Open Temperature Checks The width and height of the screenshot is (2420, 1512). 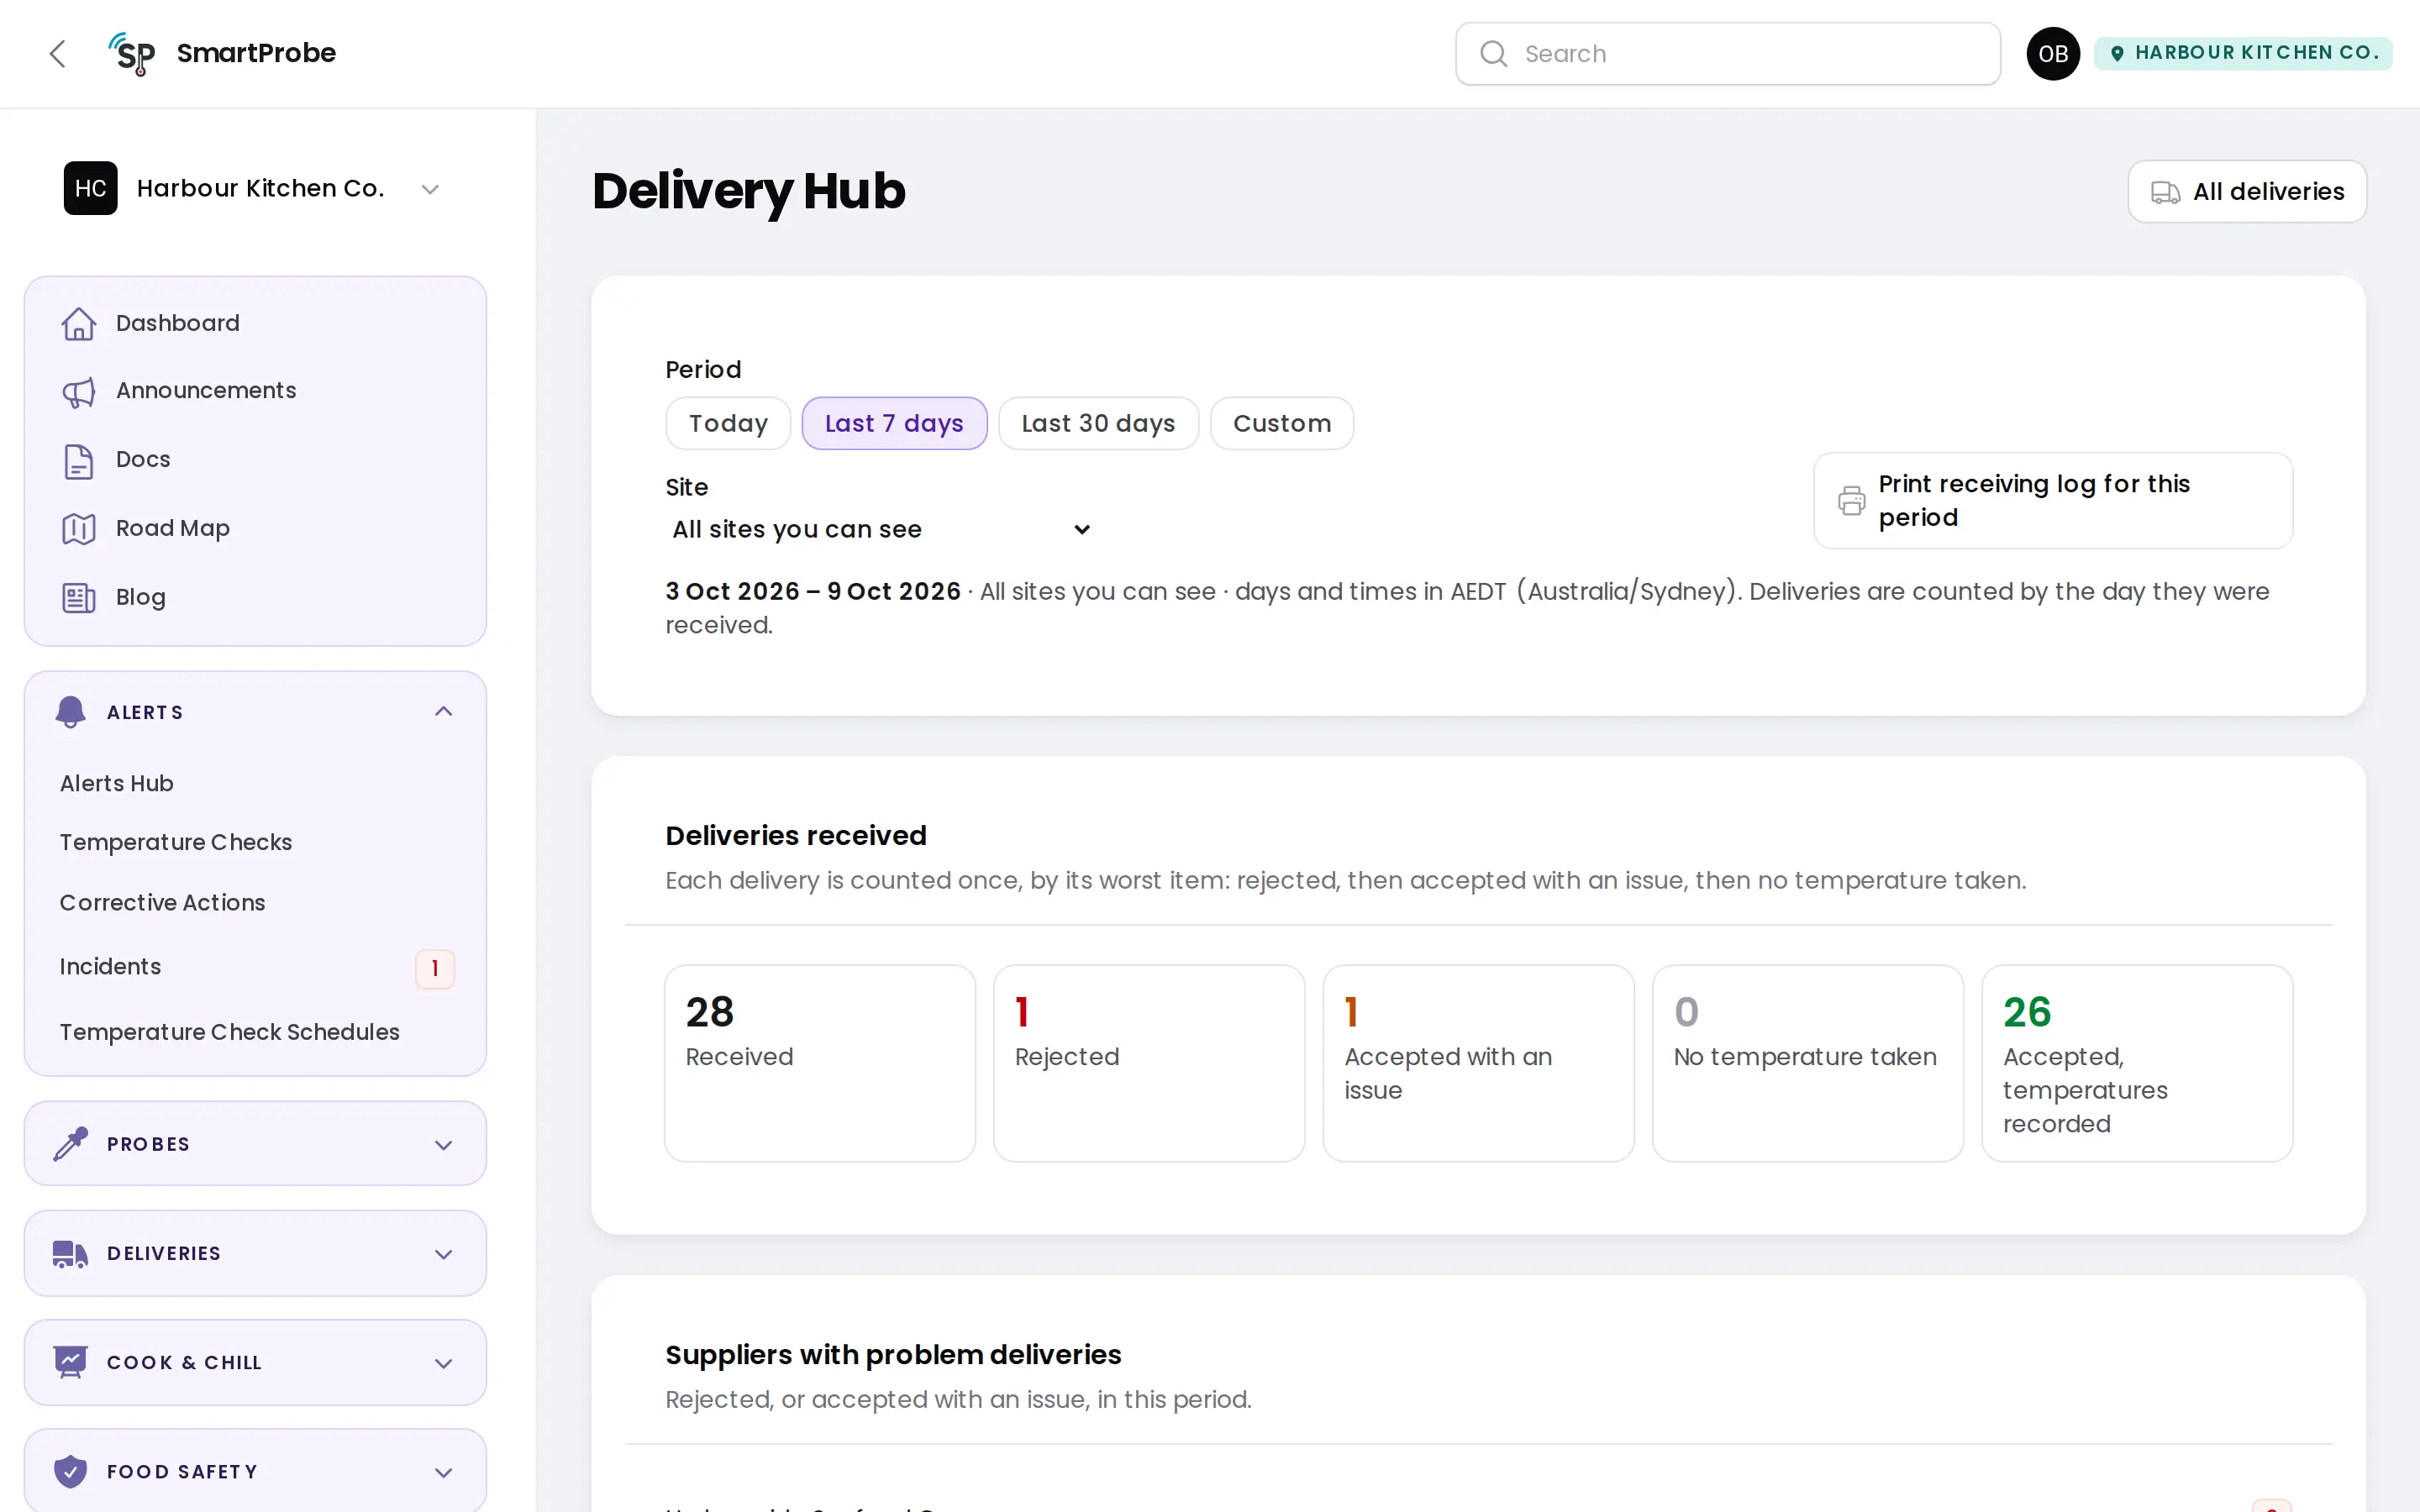coord(175,843)
